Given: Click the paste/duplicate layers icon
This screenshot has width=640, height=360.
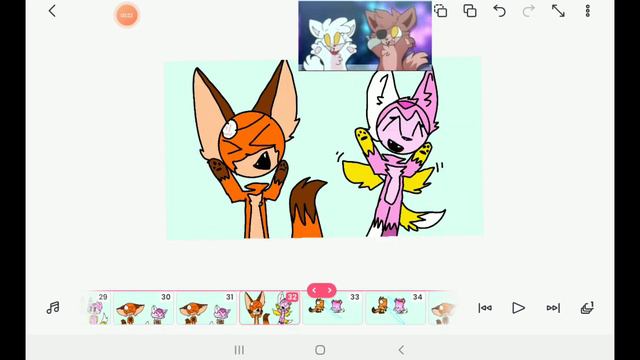Looking at the screenshot, I should coord(470,11).
